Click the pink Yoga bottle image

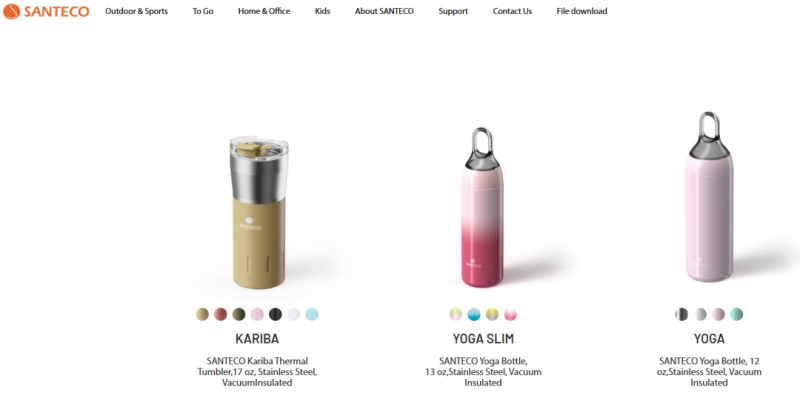click(709, 197)
